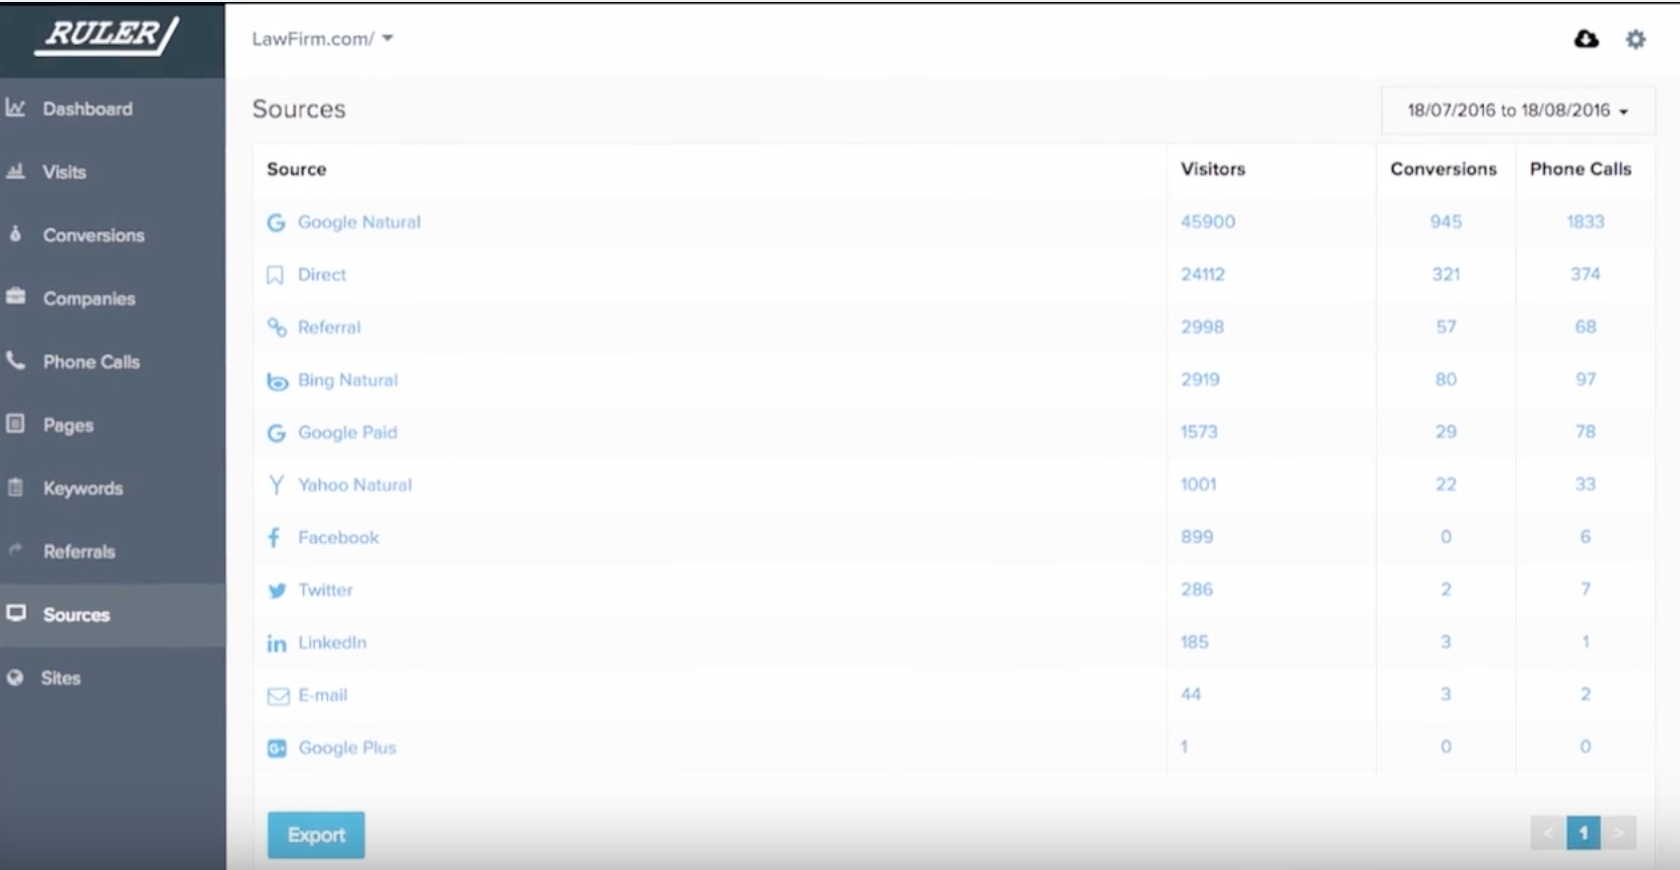Open the LawFirm.com/ site dropdown
Viewport: 1680px width, 870px height.
[x=322, y=39]
